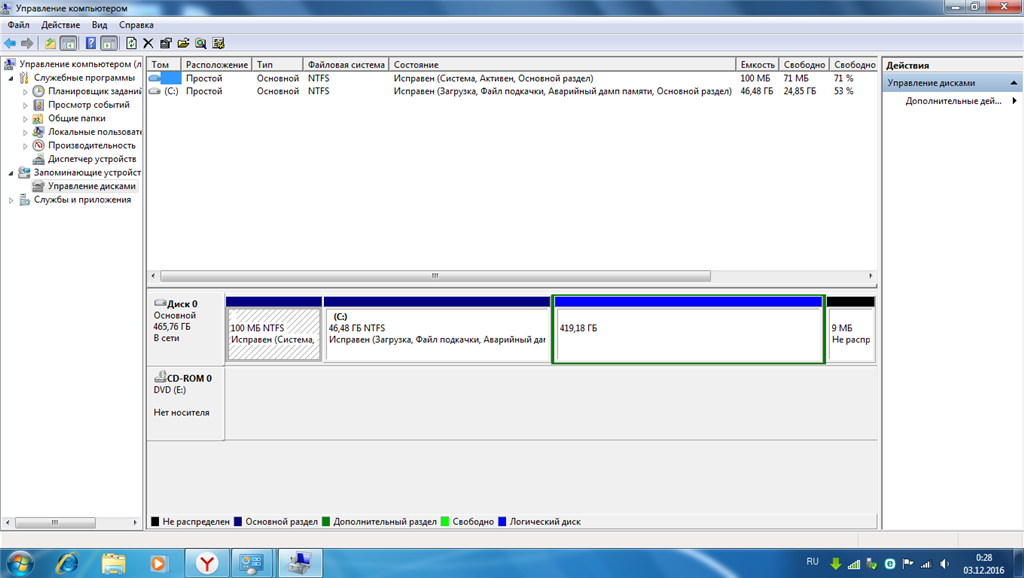The height and width of the screenshot is (578, 1024).
Task: Open Windows Explorer from the taskbar
Action: pos(114,563)
